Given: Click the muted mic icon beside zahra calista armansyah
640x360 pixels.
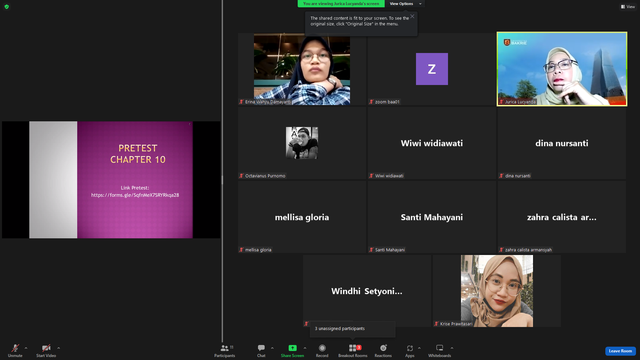Looking at the screenshot, I should (x=501, y=250).
